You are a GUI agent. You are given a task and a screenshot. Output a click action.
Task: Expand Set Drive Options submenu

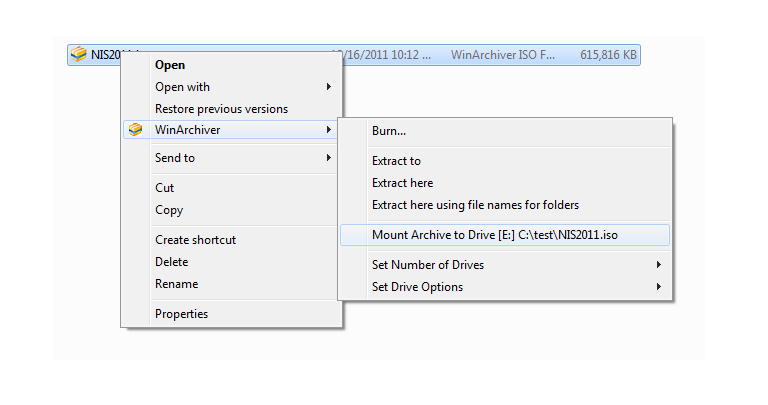pyautogui.click(x=658, y=287)
